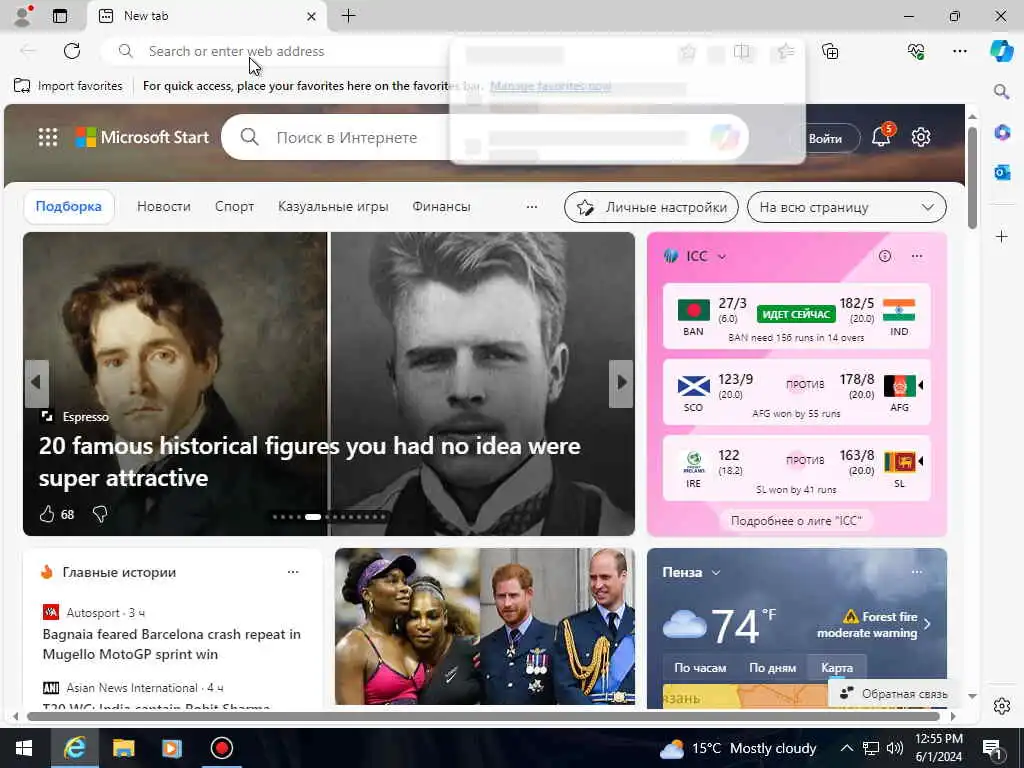Open Финансы tab
1024x768 pixels.
[441, 206]
